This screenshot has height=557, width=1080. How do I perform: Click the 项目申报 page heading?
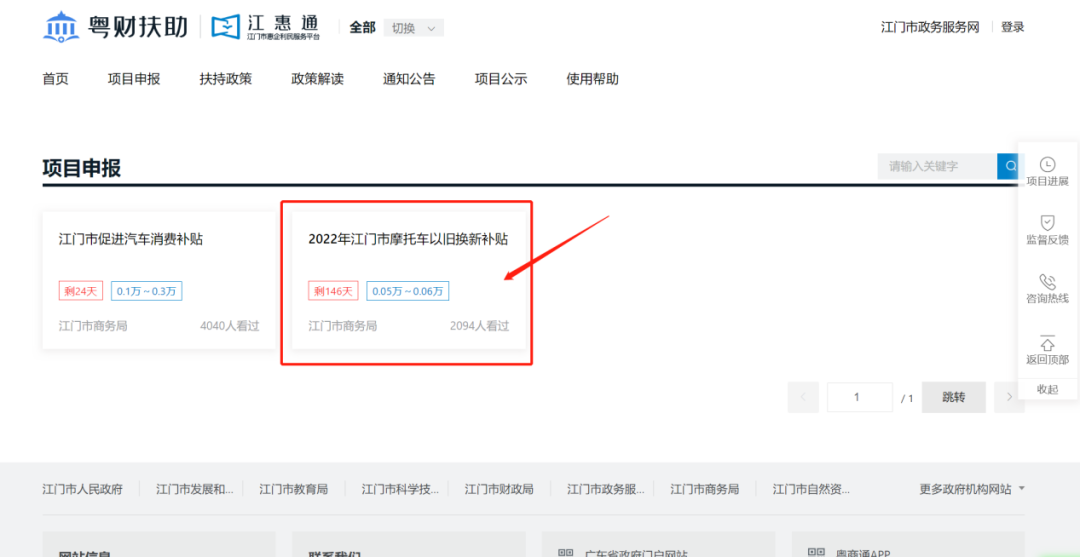coord(82,167)
